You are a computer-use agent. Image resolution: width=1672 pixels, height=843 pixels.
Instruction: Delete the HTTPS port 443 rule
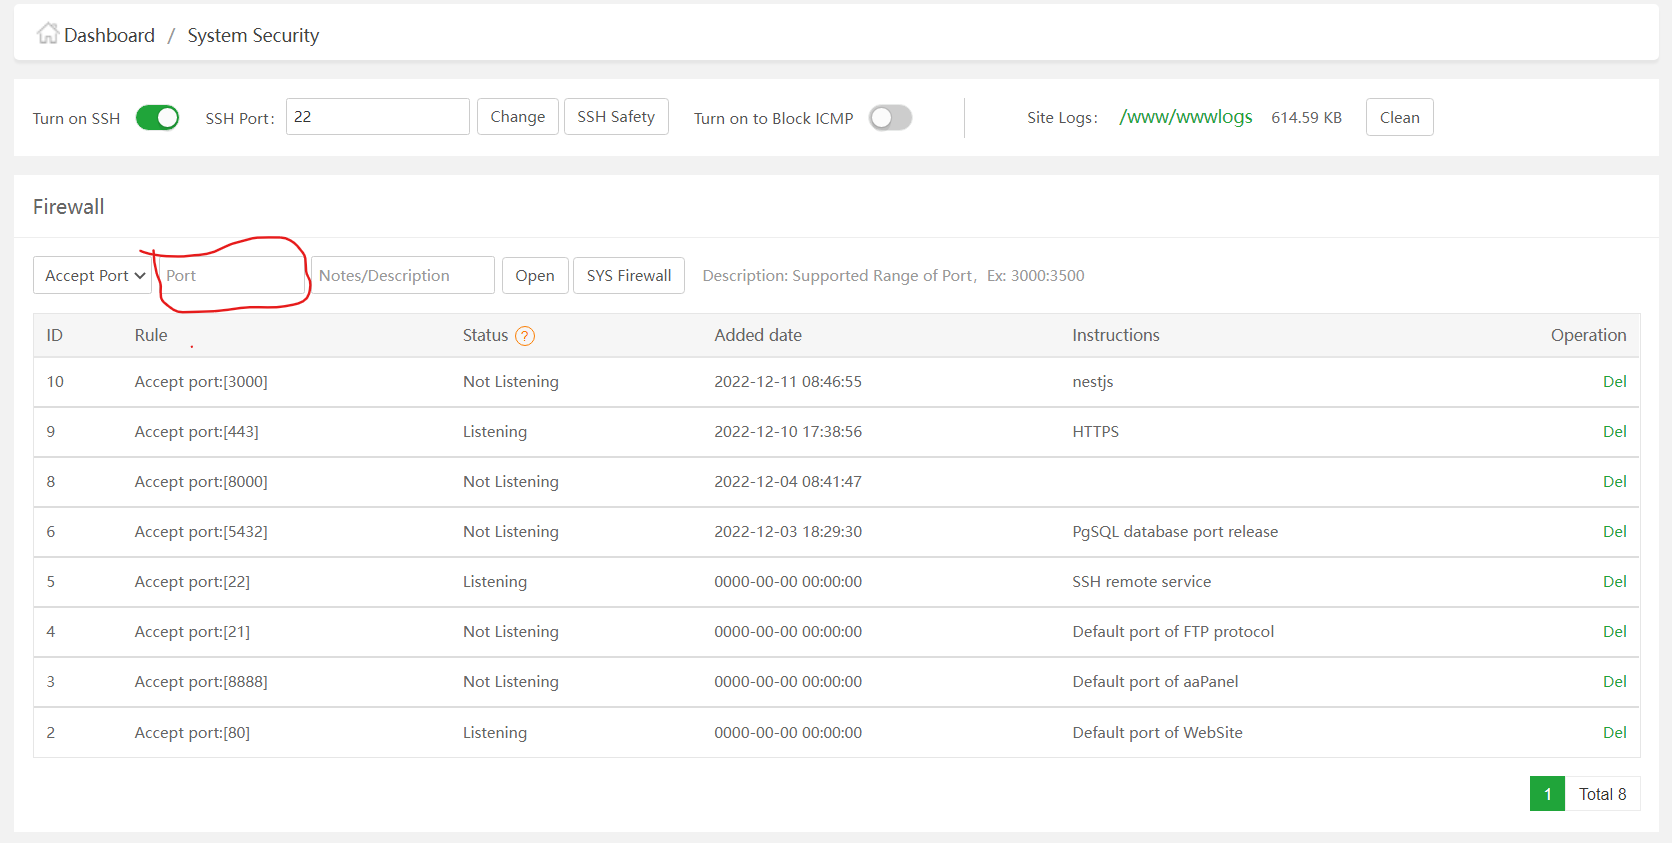[x=1614, y=432]
